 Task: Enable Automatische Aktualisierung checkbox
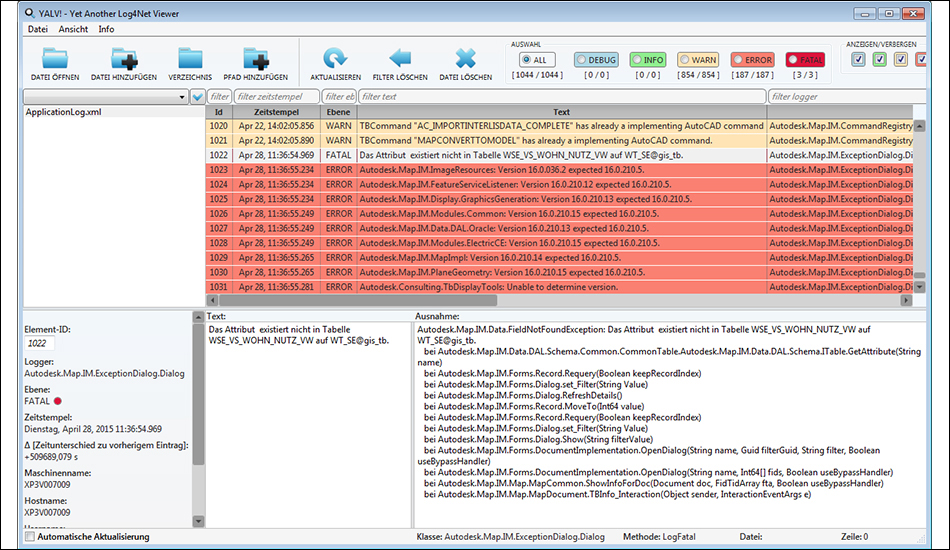(x=30, y=537)
